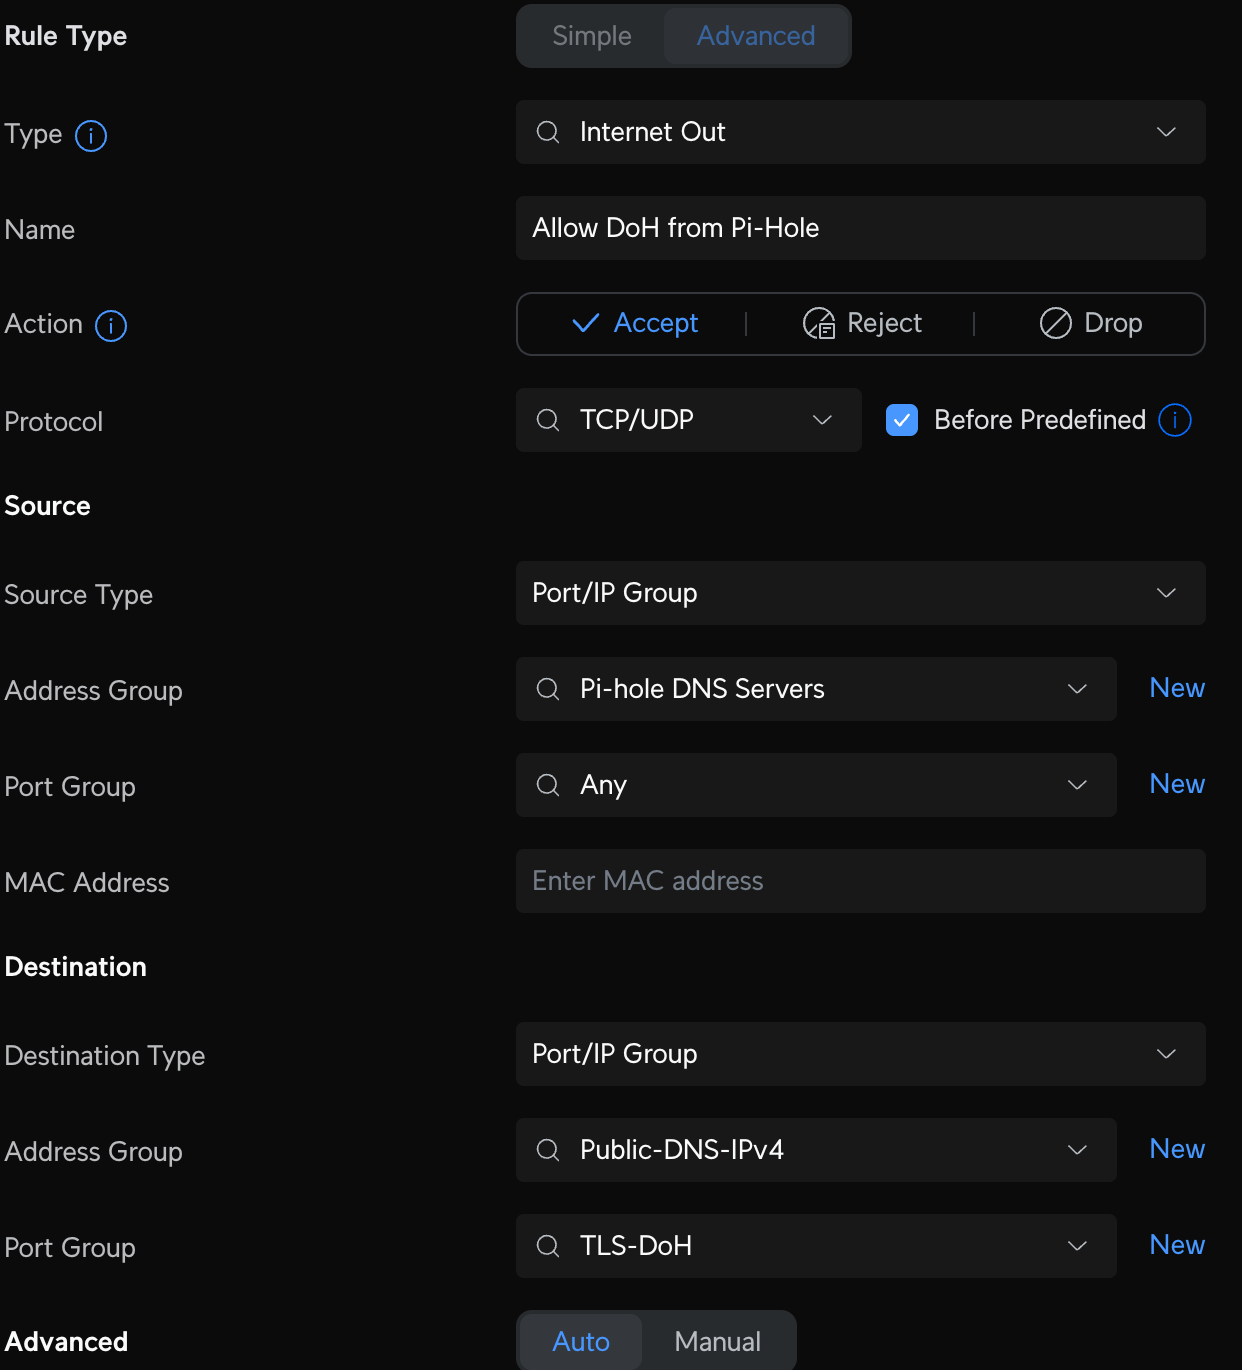Click the info icon beside Action
The height and width of the screenshot is (1370, 1242).
coord(111,325)
